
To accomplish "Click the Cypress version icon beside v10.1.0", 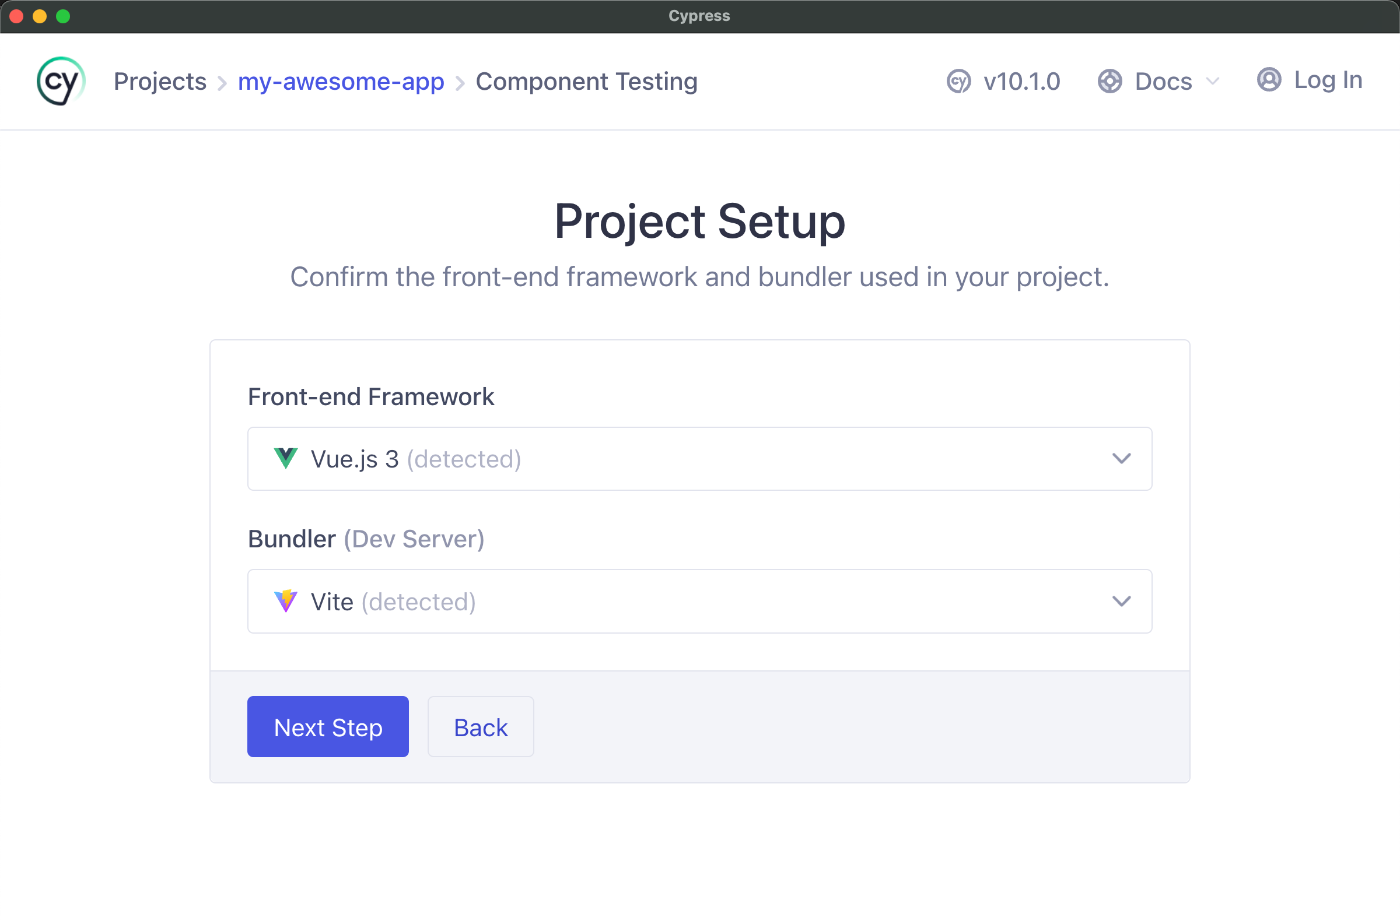I will coord(958,82).
